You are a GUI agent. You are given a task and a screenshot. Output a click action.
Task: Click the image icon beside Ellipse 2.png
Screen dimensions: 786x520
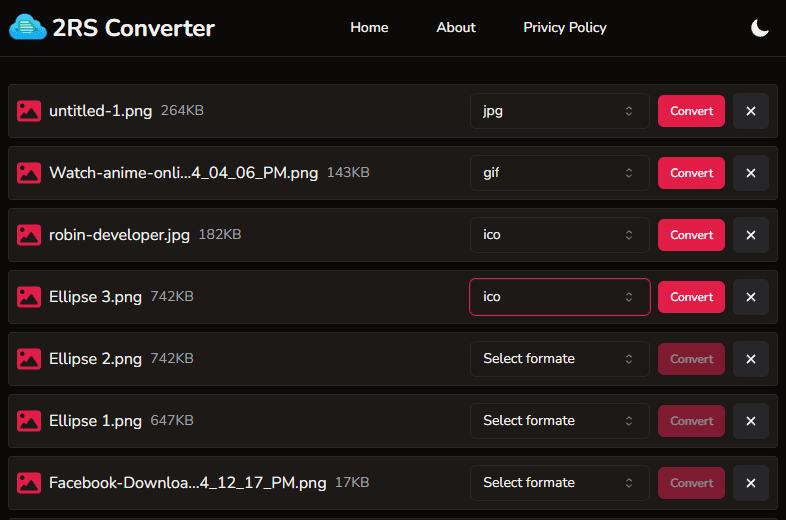(29, 359)
